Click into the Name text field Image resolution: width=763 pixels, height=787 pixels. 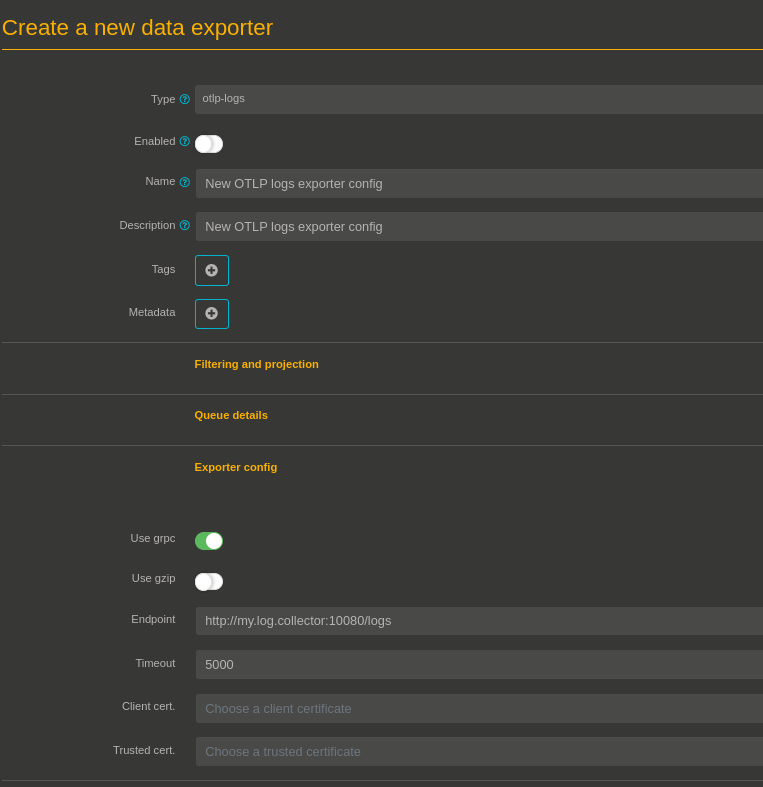[x=478, y=183]
